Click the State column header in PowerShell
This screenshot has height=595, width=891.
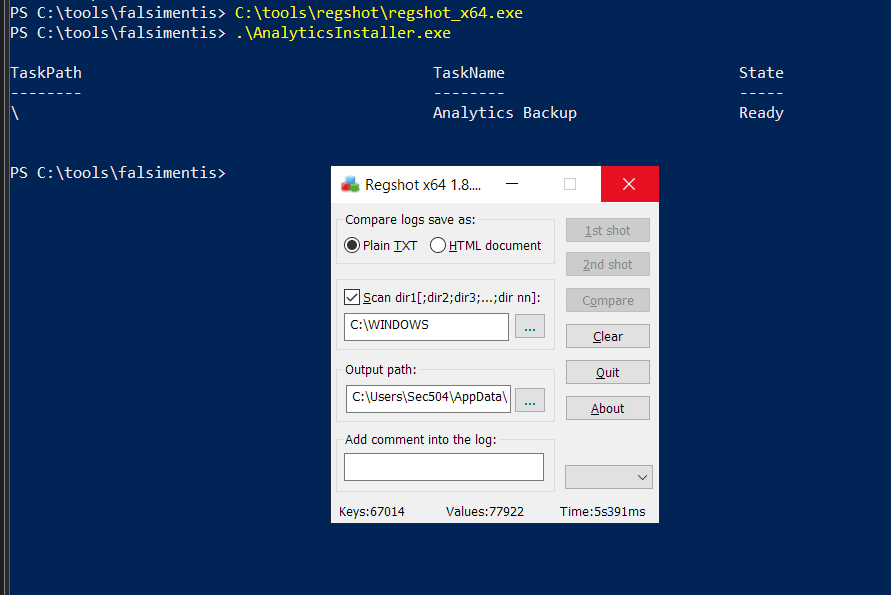click(x=761, y=73)
